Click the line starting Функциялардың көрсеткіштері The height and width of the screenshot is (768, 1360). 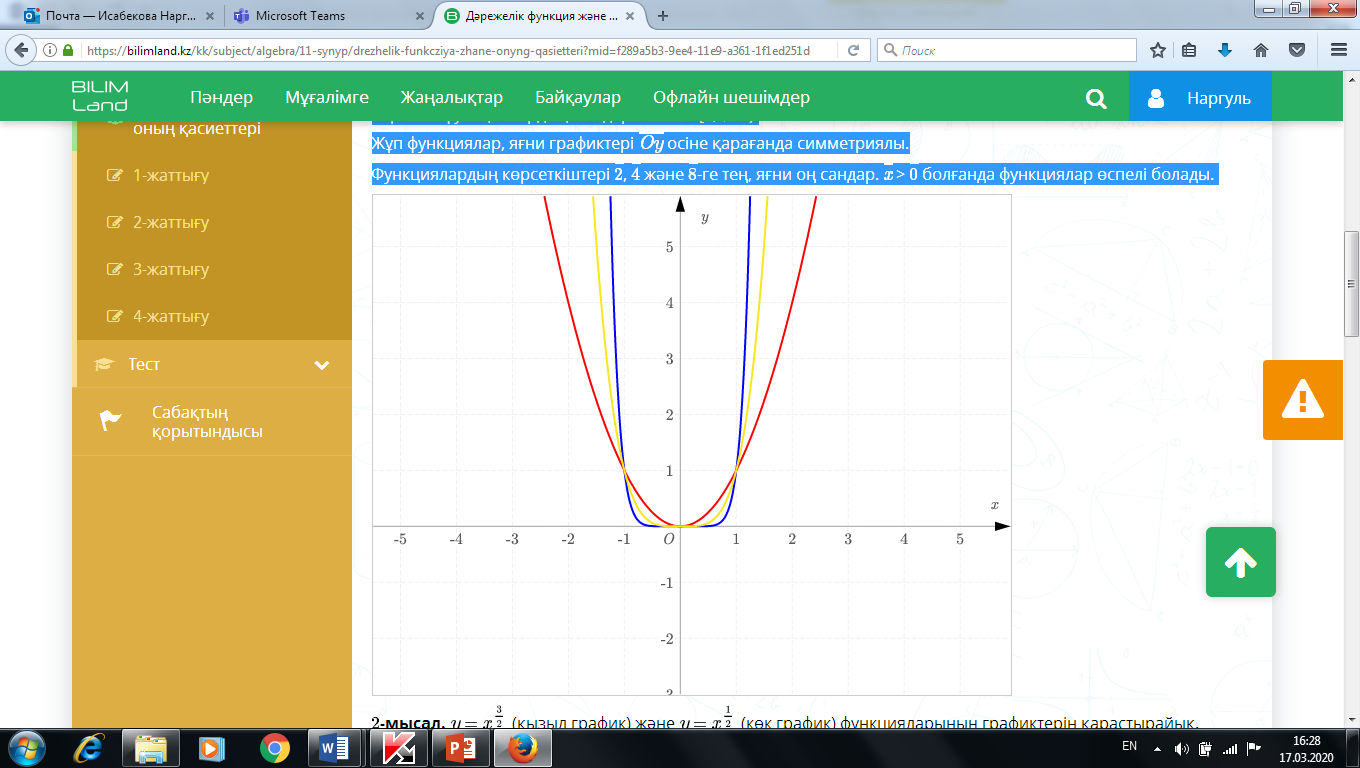tap(794, 174)
